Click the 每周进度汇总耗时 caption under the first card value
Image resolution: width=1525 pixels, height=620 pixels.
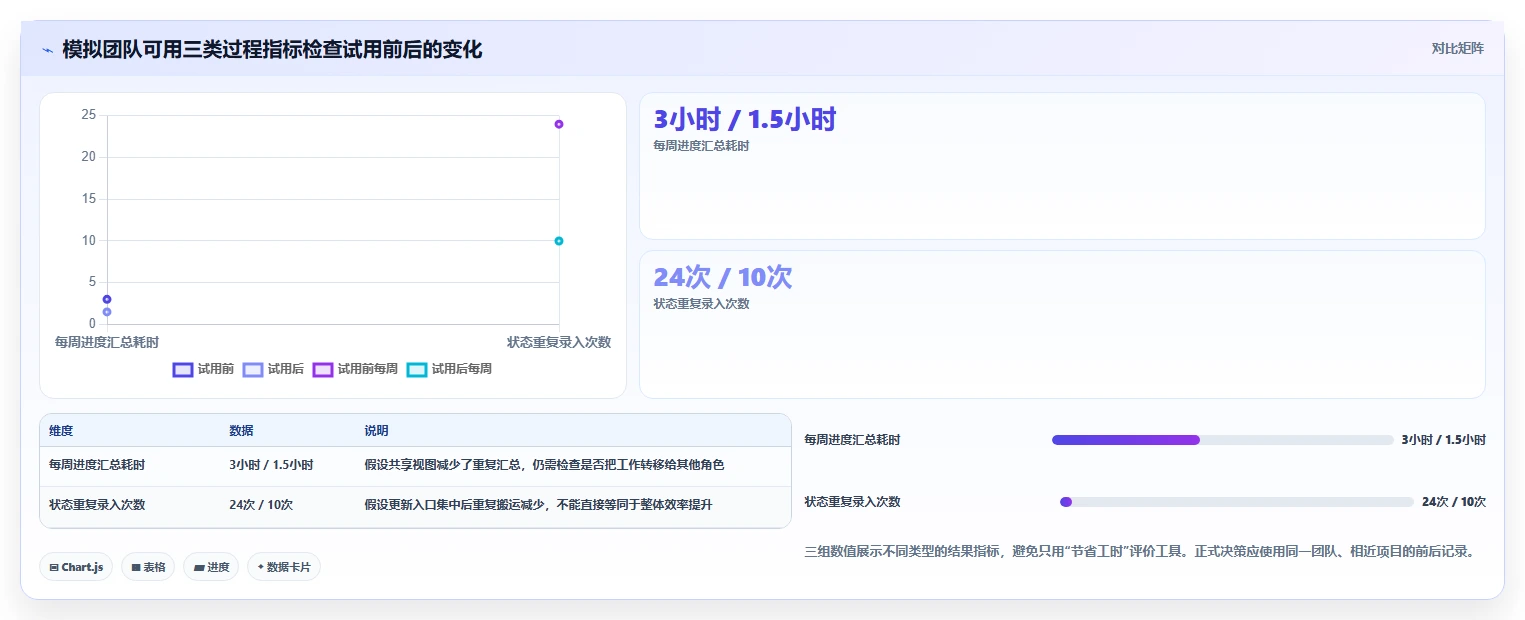701,146
